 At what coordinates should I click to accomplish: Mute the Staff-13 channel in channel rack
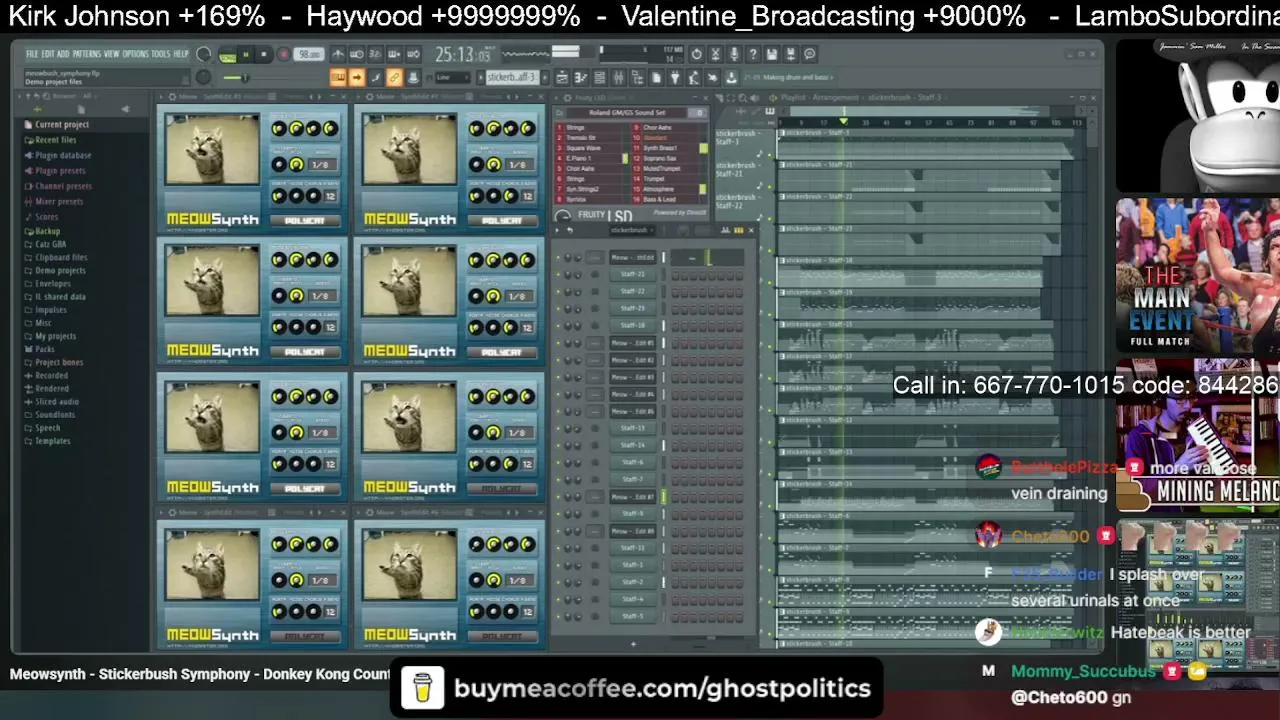560,428
